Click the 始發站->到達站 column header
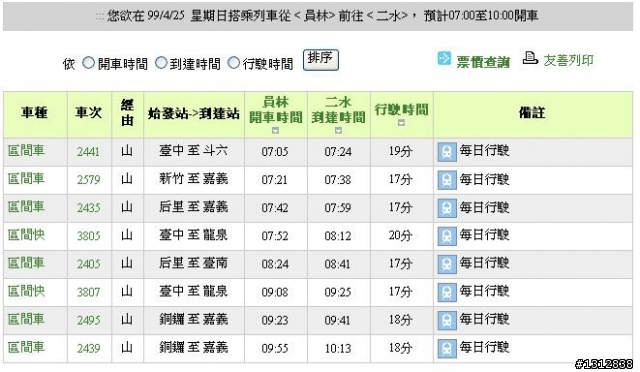 pyautogui.click(x=194, y=114)
